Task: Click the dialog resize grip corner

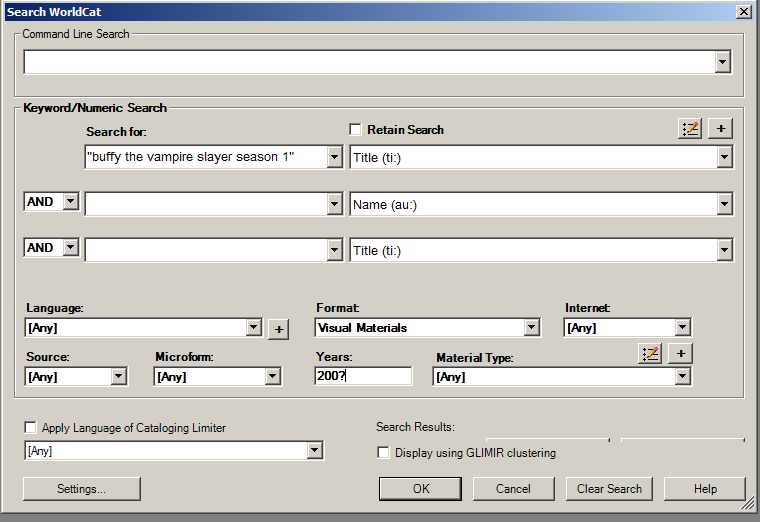Action: (747, 503)
